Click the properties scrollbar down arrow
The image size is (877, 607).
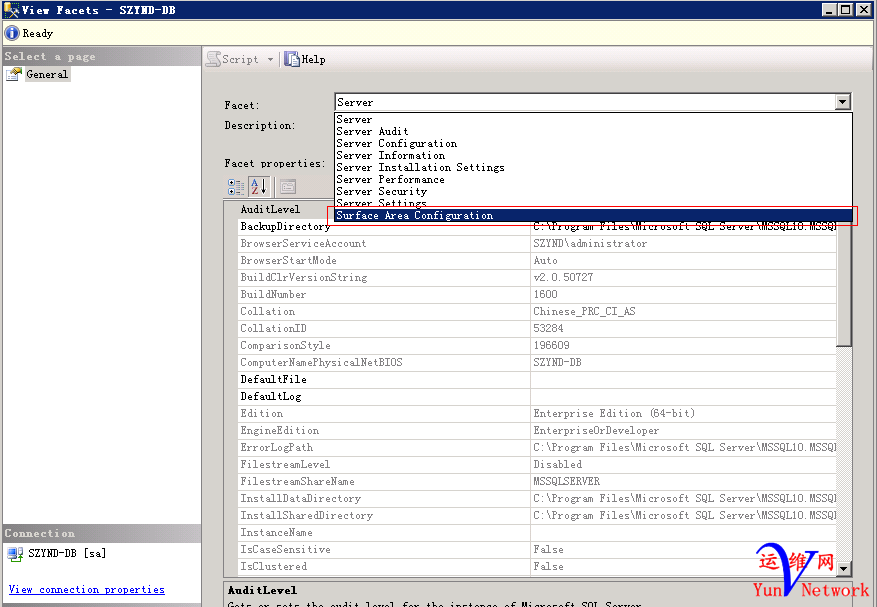tap(843, 569)
